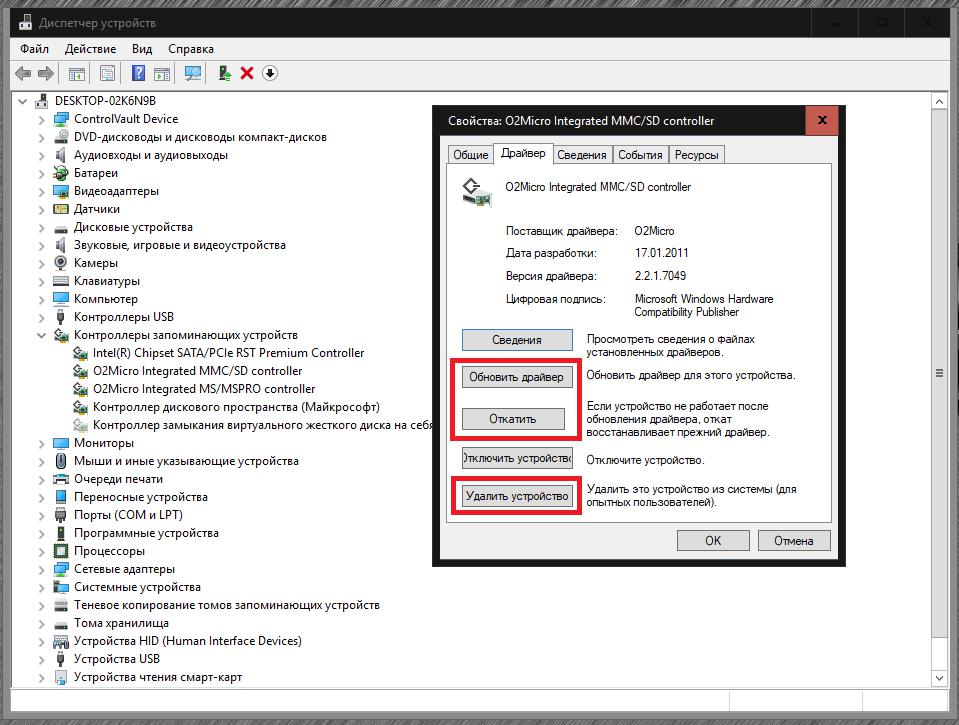Switch to the Общие tab

tap(470, 155)
